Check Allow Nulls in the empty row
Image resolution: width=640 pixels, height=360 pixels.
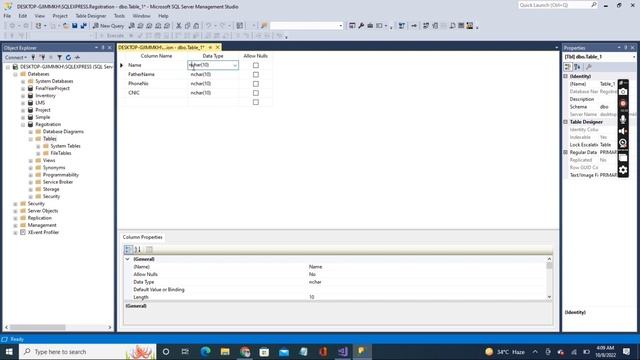pos(256,102)
